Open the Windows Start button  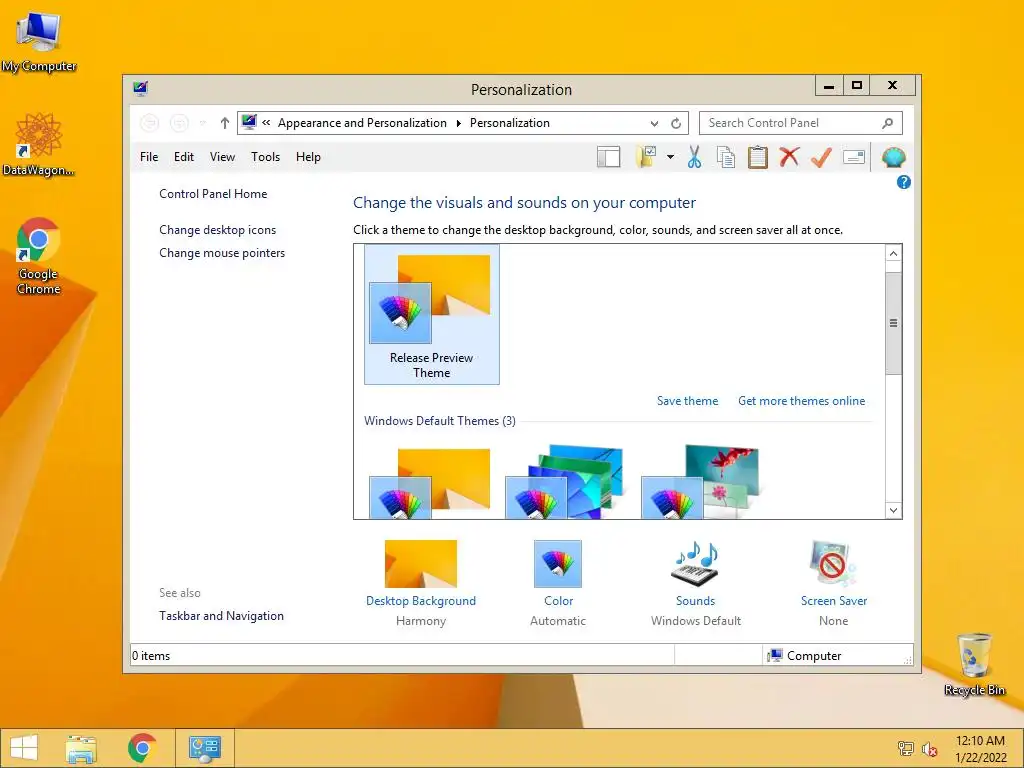tap(24, 748)
